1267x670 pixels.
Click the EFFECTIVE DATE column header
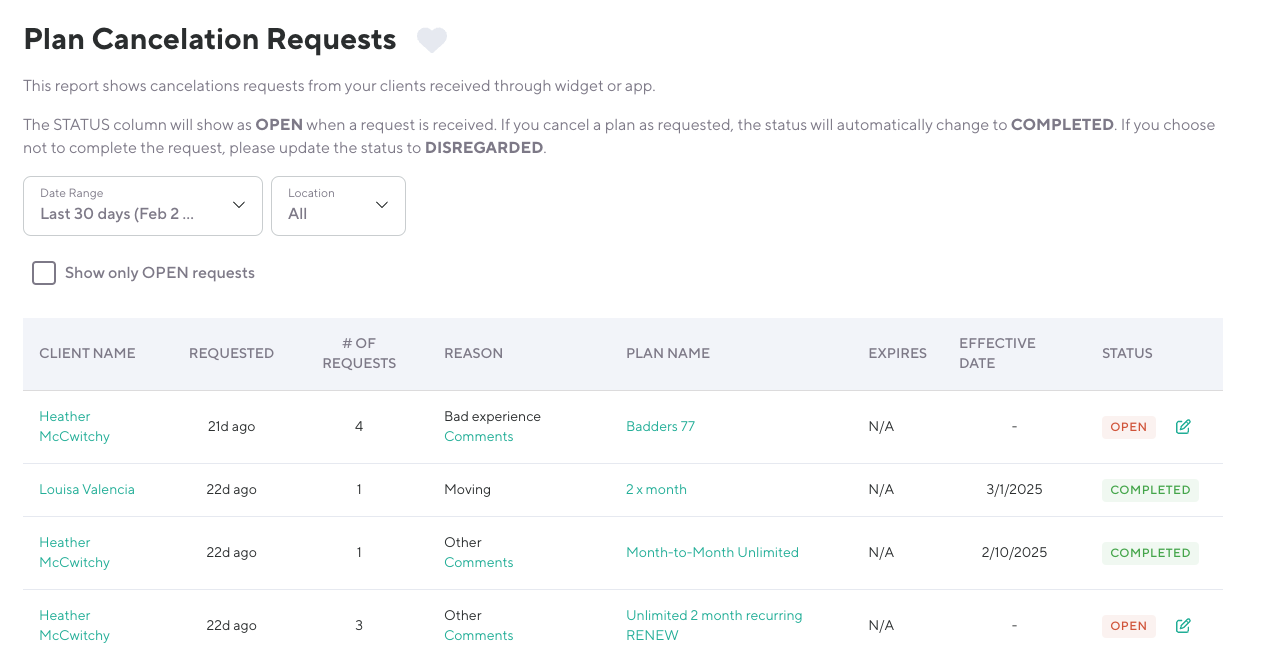pos(997,353)
